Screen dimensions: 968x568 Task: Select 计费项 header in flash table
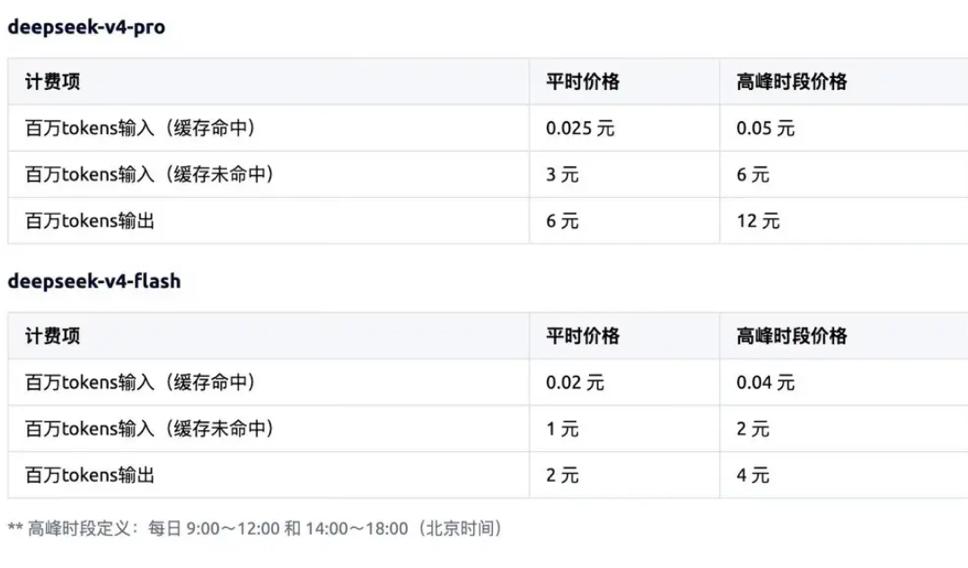[x=52, y=336]
